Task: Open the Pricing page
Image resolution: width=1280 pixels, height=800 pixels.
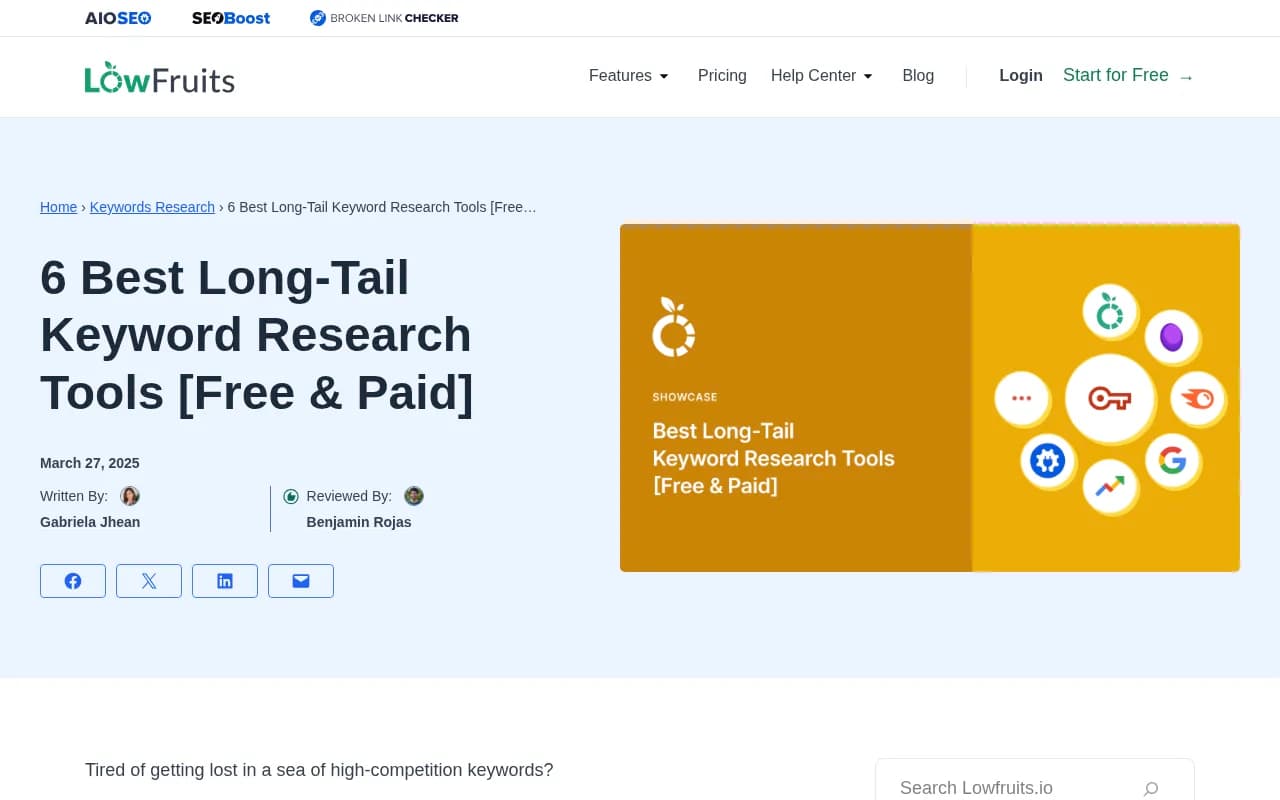Action: [x=722, y=76]
